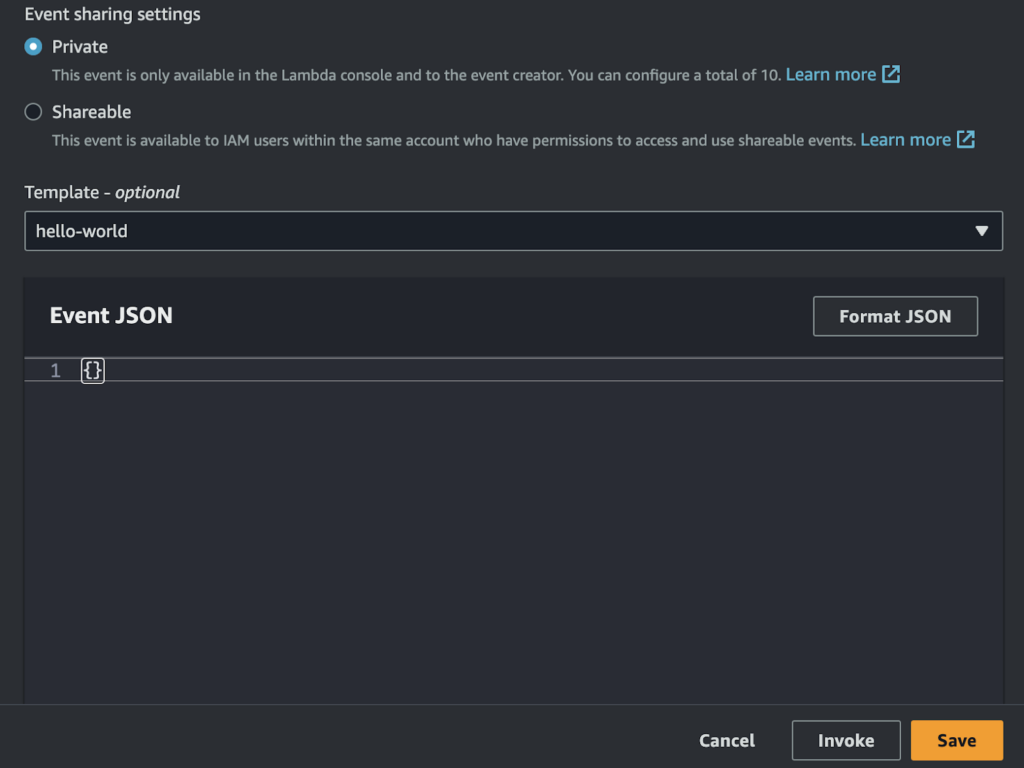1024x768 pixels.
Task: Click line number 1 in editor gutter
Action: click(x=56, y=371)
